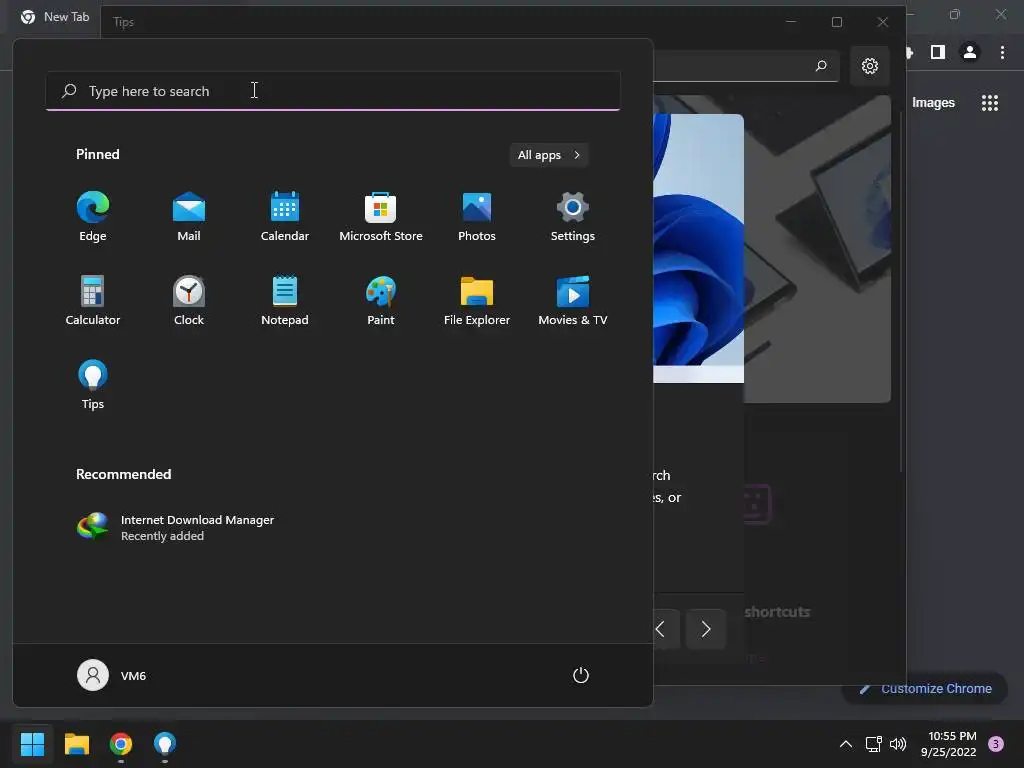Screen dimensions: 1024x768
Task: Launch Notepad from pinned apps
Action: 285,300
